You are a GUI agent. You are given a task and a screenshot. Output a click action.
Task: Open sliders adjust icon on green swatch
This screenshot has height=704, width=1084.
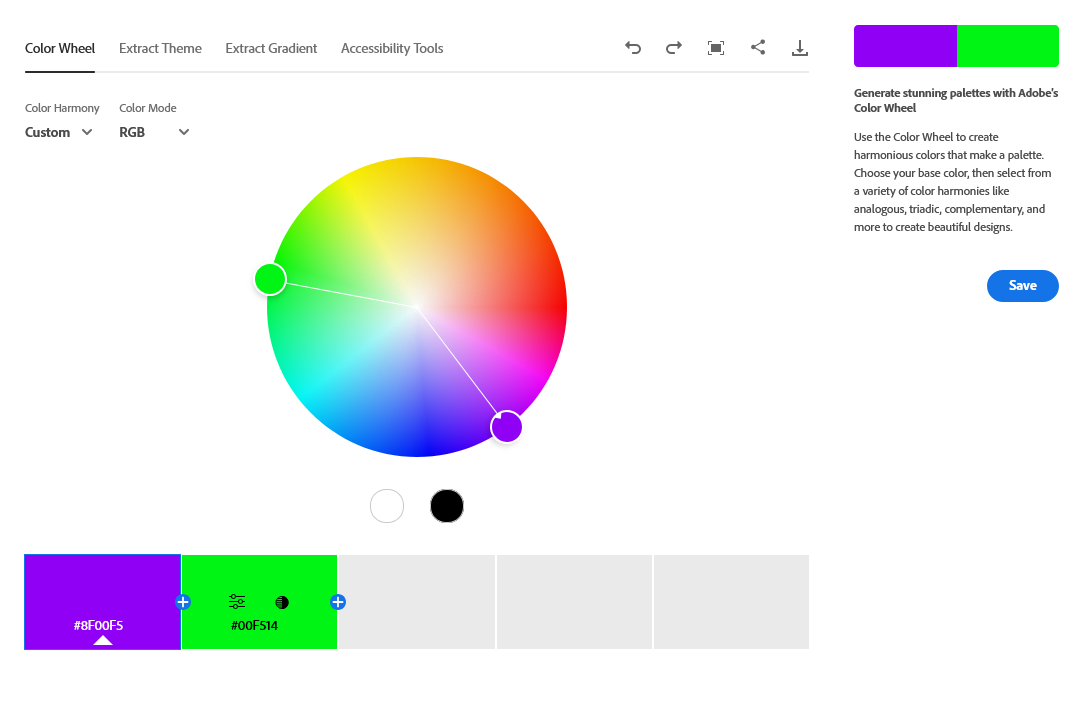coord(237,602)
